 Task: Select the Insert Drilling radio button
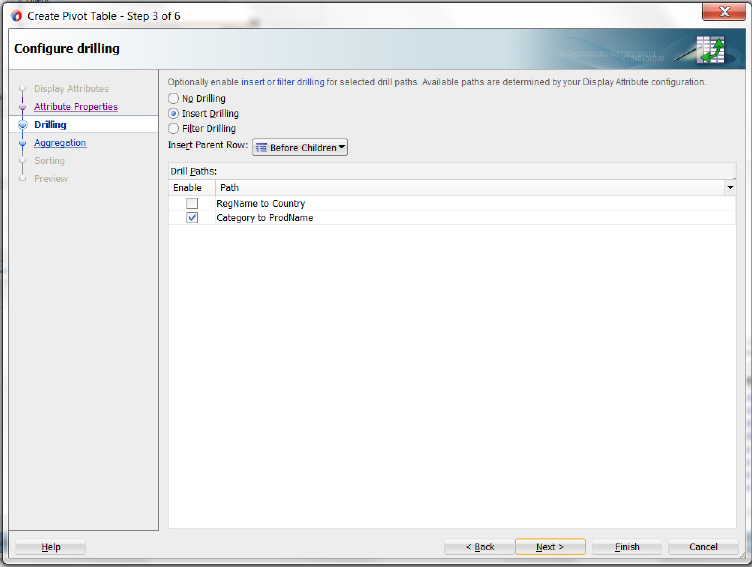[173, 114]
